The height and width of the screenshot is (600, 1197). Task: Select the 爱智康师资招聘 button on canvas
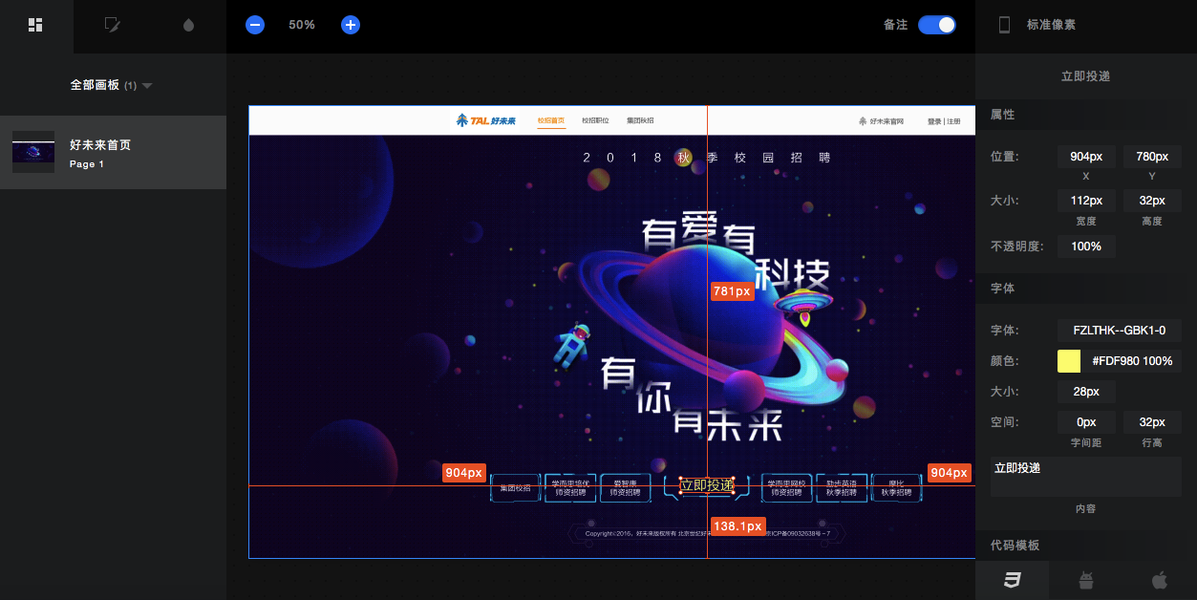[x=625, y=488]
